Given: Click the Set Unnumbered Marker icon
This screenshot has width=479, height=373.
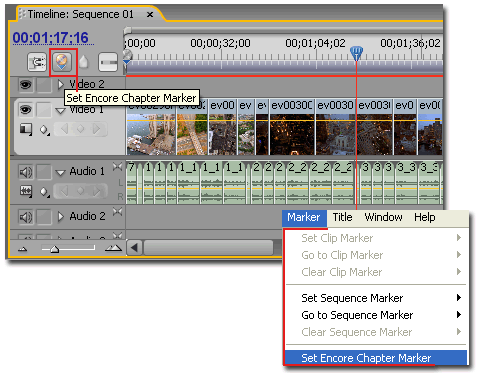Looking at the screenshot, I should (84, 62).
